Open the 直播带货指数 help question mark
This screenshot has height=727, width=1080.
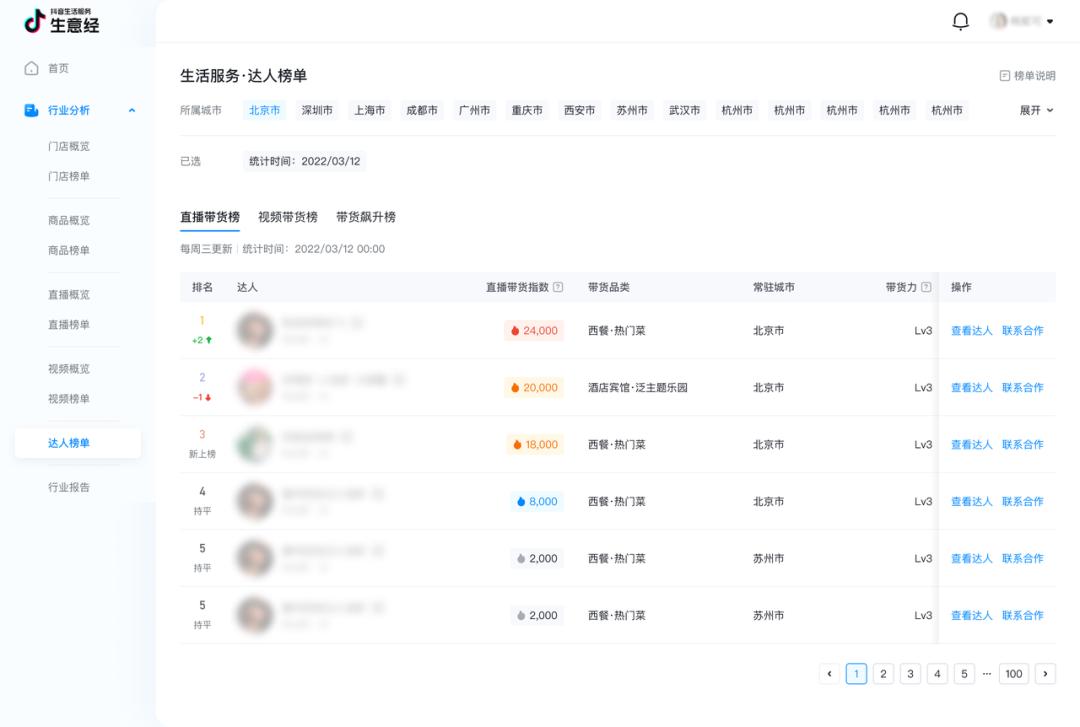pos(556,287)
